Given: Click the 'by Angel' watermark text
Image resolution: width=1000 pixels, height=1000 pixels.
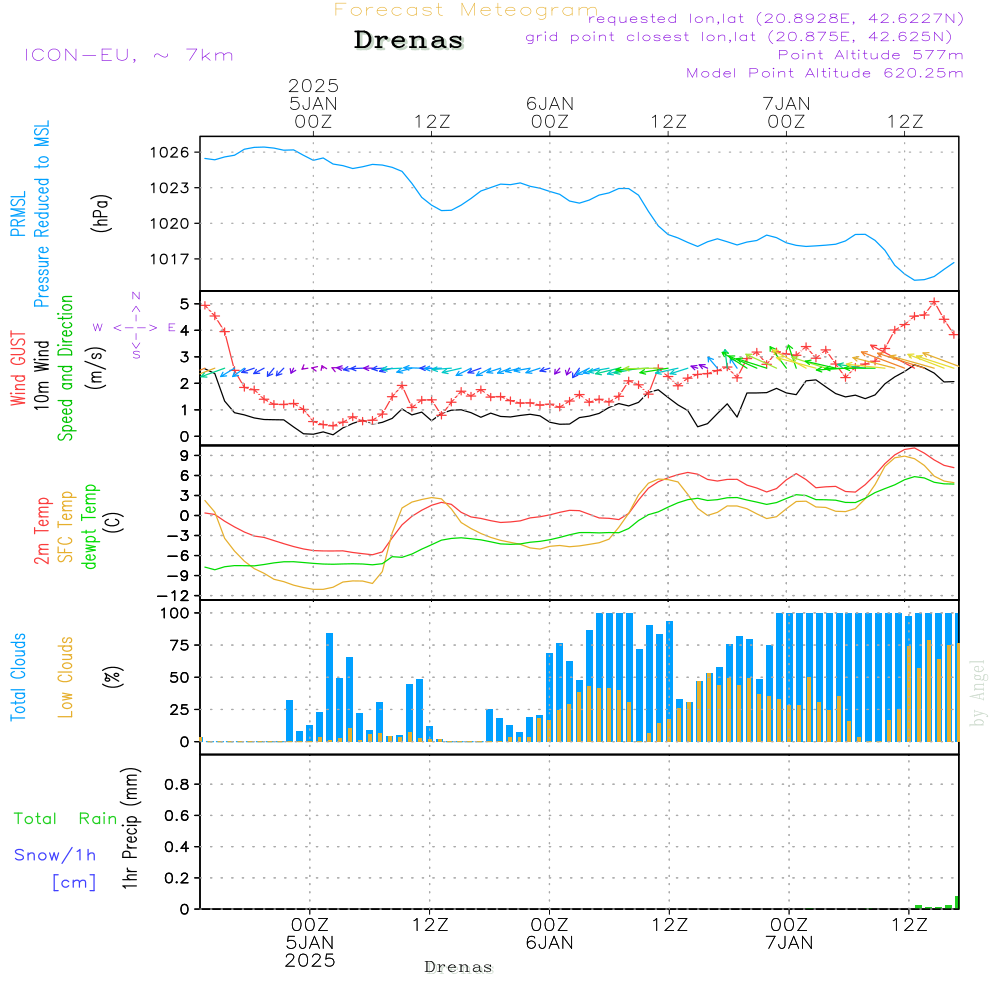Looking at the screenshot, I should pyautogui.click(x=978, y=693).
